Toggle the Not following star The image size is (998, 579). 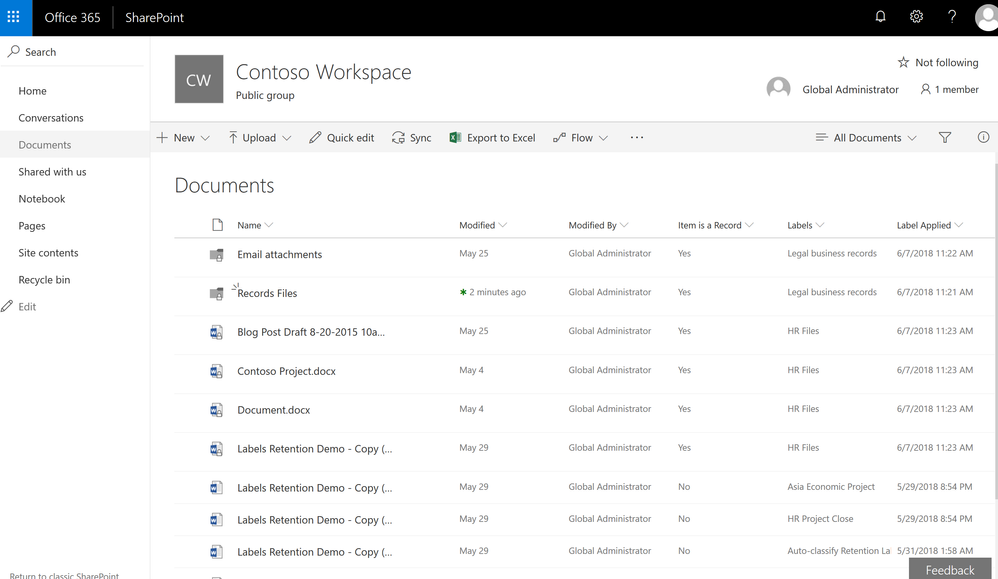point(903,63)
